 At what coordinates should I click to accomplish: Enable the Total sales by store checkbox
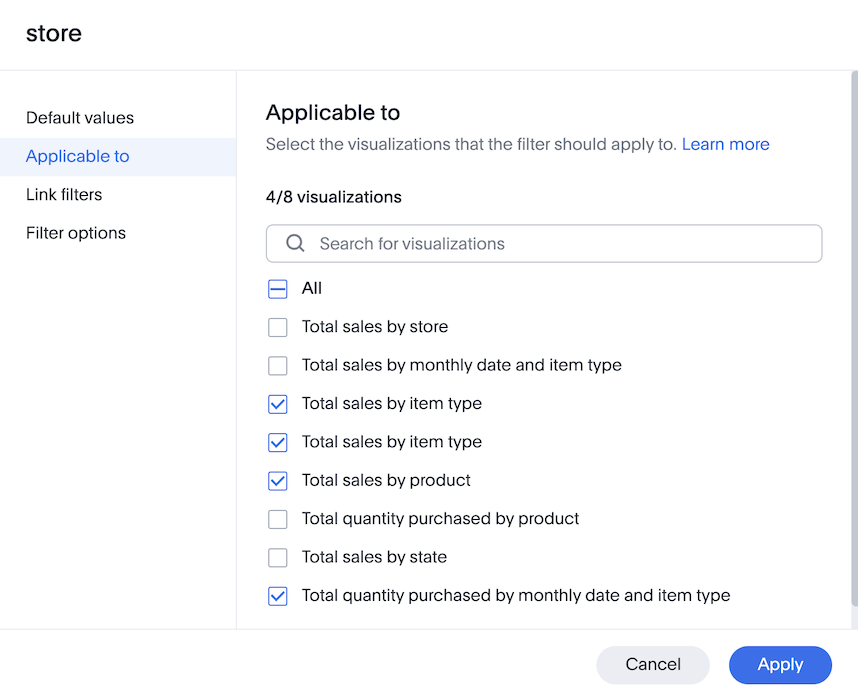click(x=277, y=327)
